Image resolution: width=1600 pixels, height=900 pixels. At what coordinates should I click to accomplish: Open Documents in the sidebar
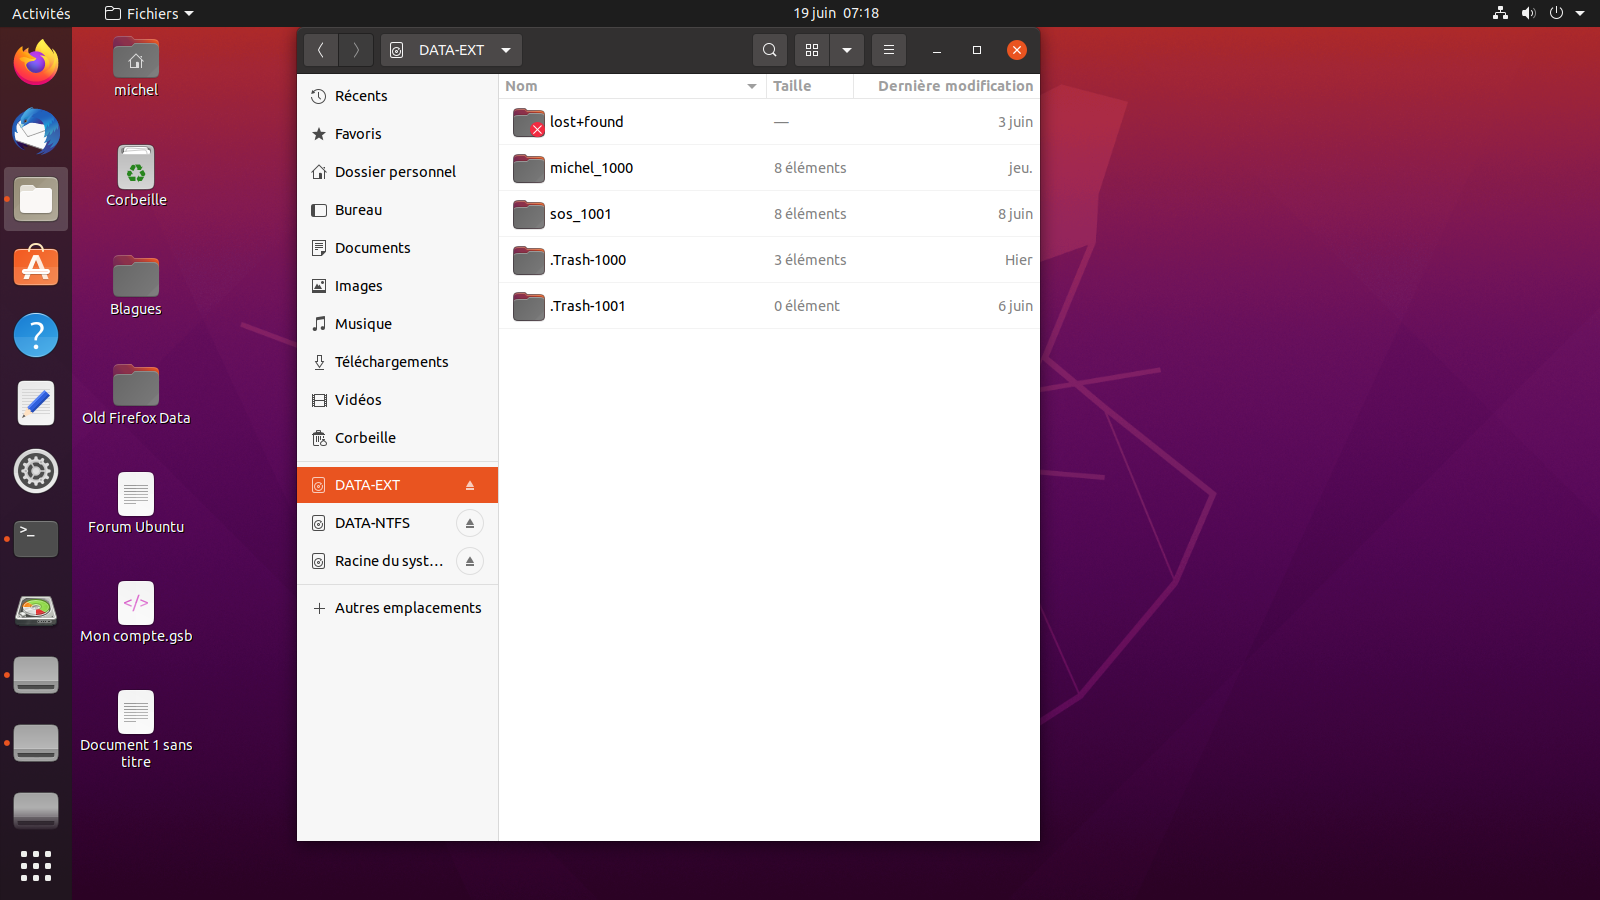tap(398, 248)
